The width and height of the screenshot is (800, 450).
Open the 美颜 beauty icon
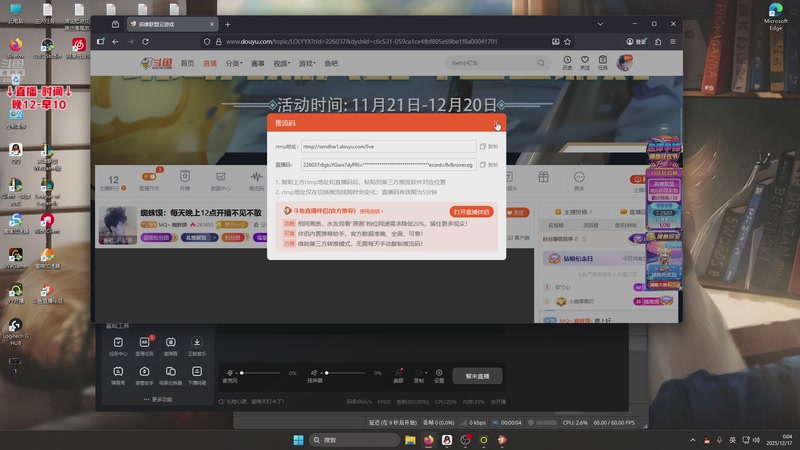[x=398, y=376]
